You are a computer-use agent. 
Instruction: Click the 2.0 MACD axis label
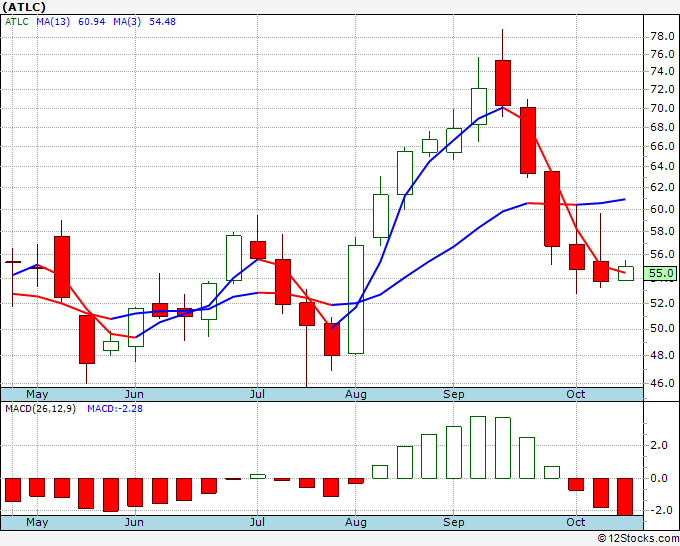(x=659, y=445)
